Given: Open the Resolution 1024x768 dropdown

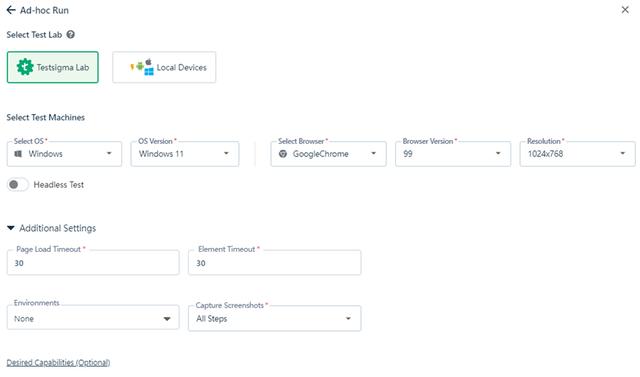Looking at the screenshot, I should point(577,154).
